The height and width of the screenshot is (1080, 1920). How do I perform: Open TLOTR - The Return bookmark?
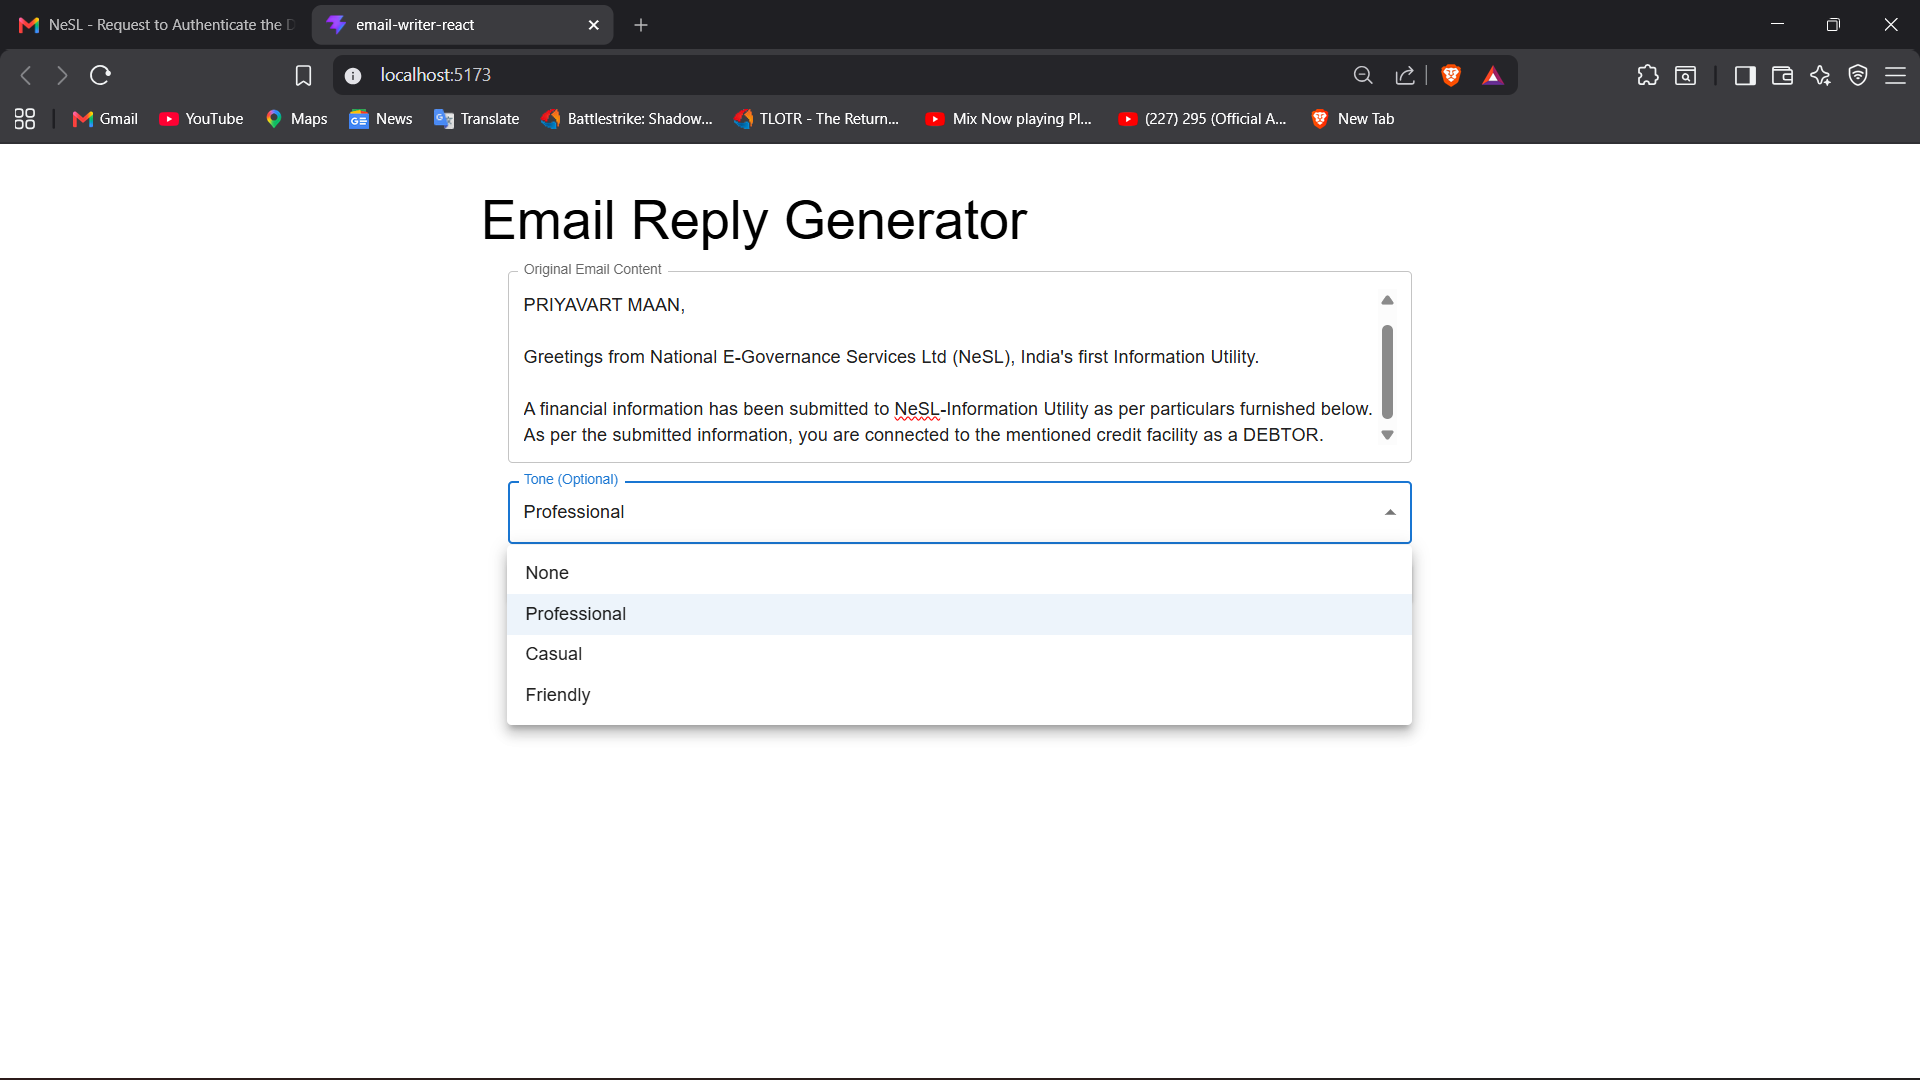pyautogui.click(x=817, y=119)
